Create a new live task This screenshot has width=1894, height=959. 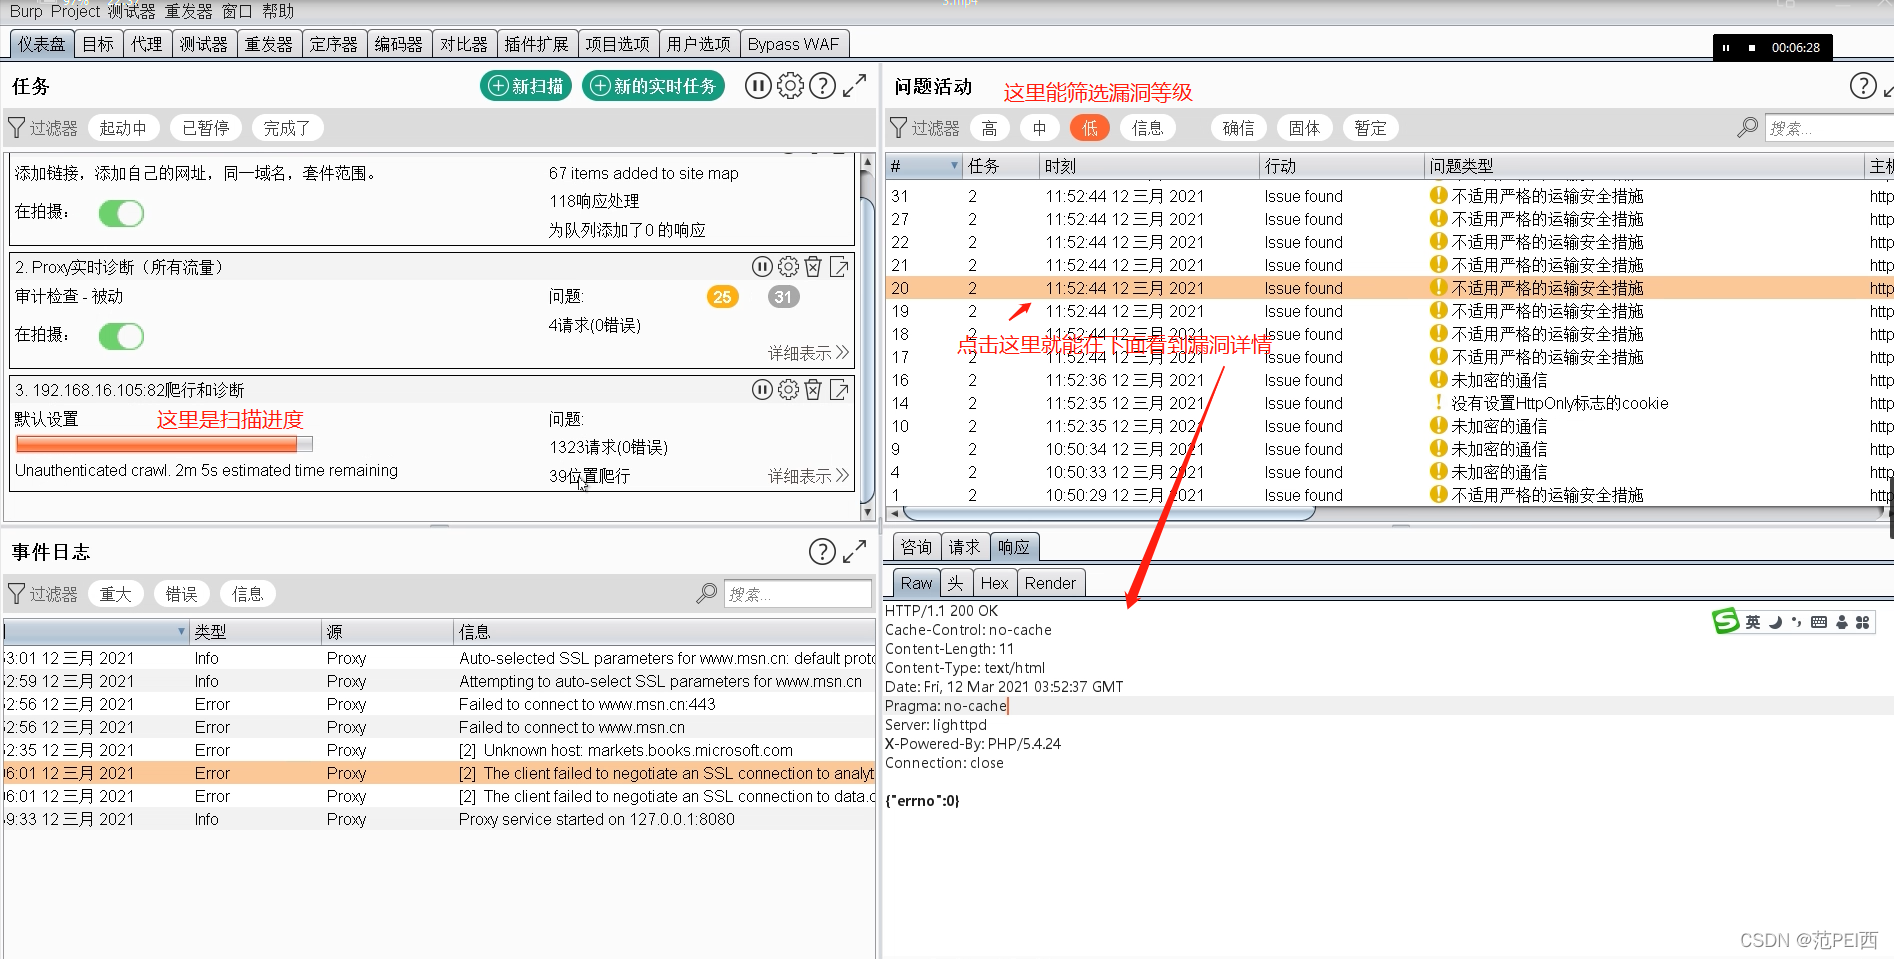653,86
